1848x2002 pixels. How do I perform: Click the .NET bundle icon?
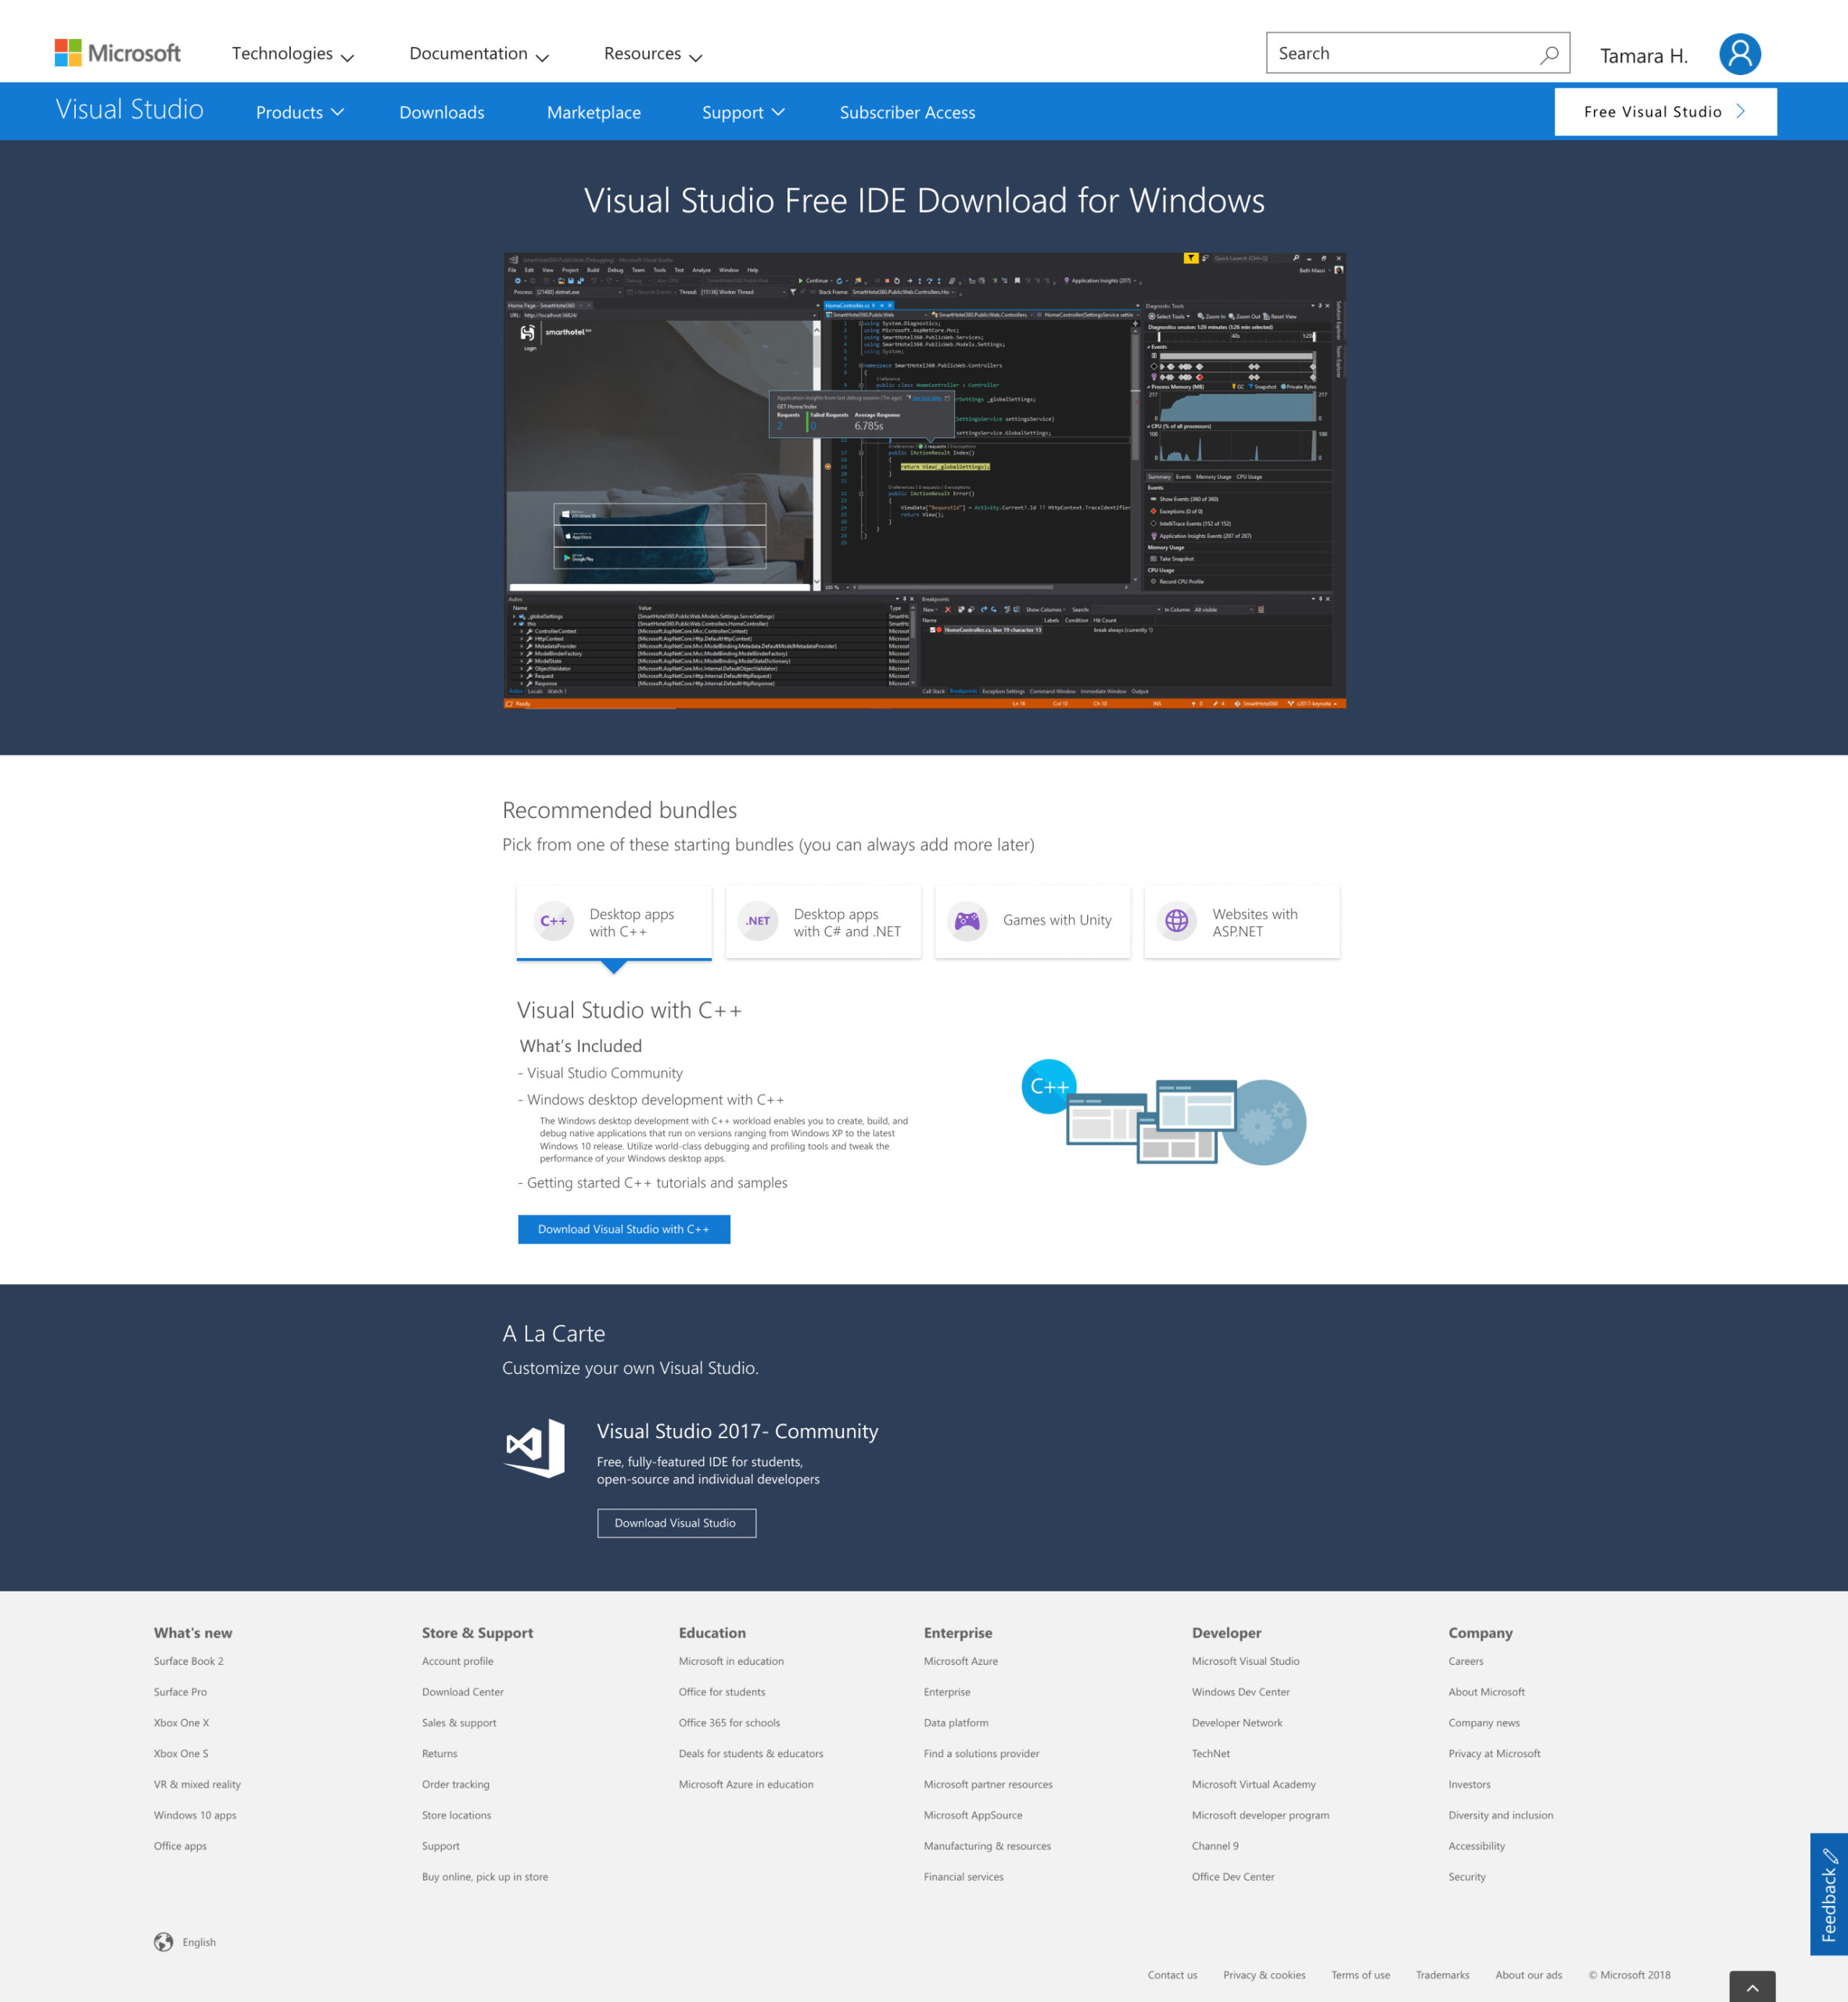click(x=758, y=921)
